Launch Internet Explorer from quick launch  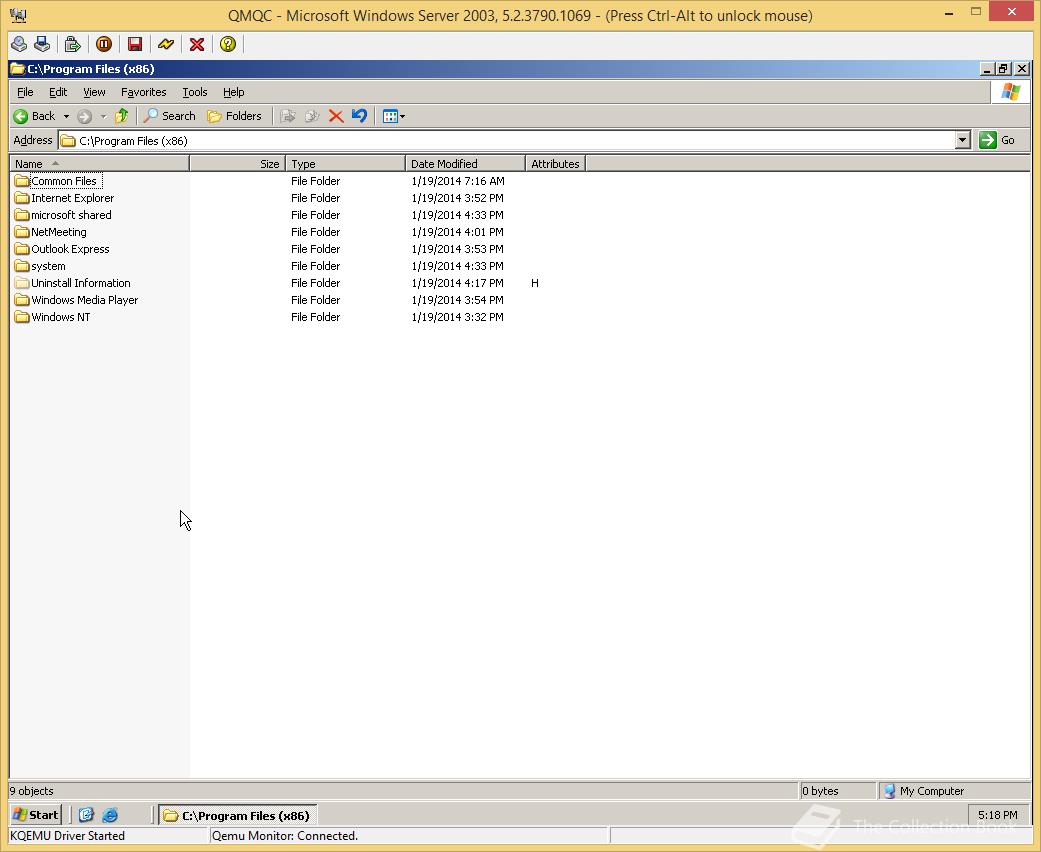110,815
